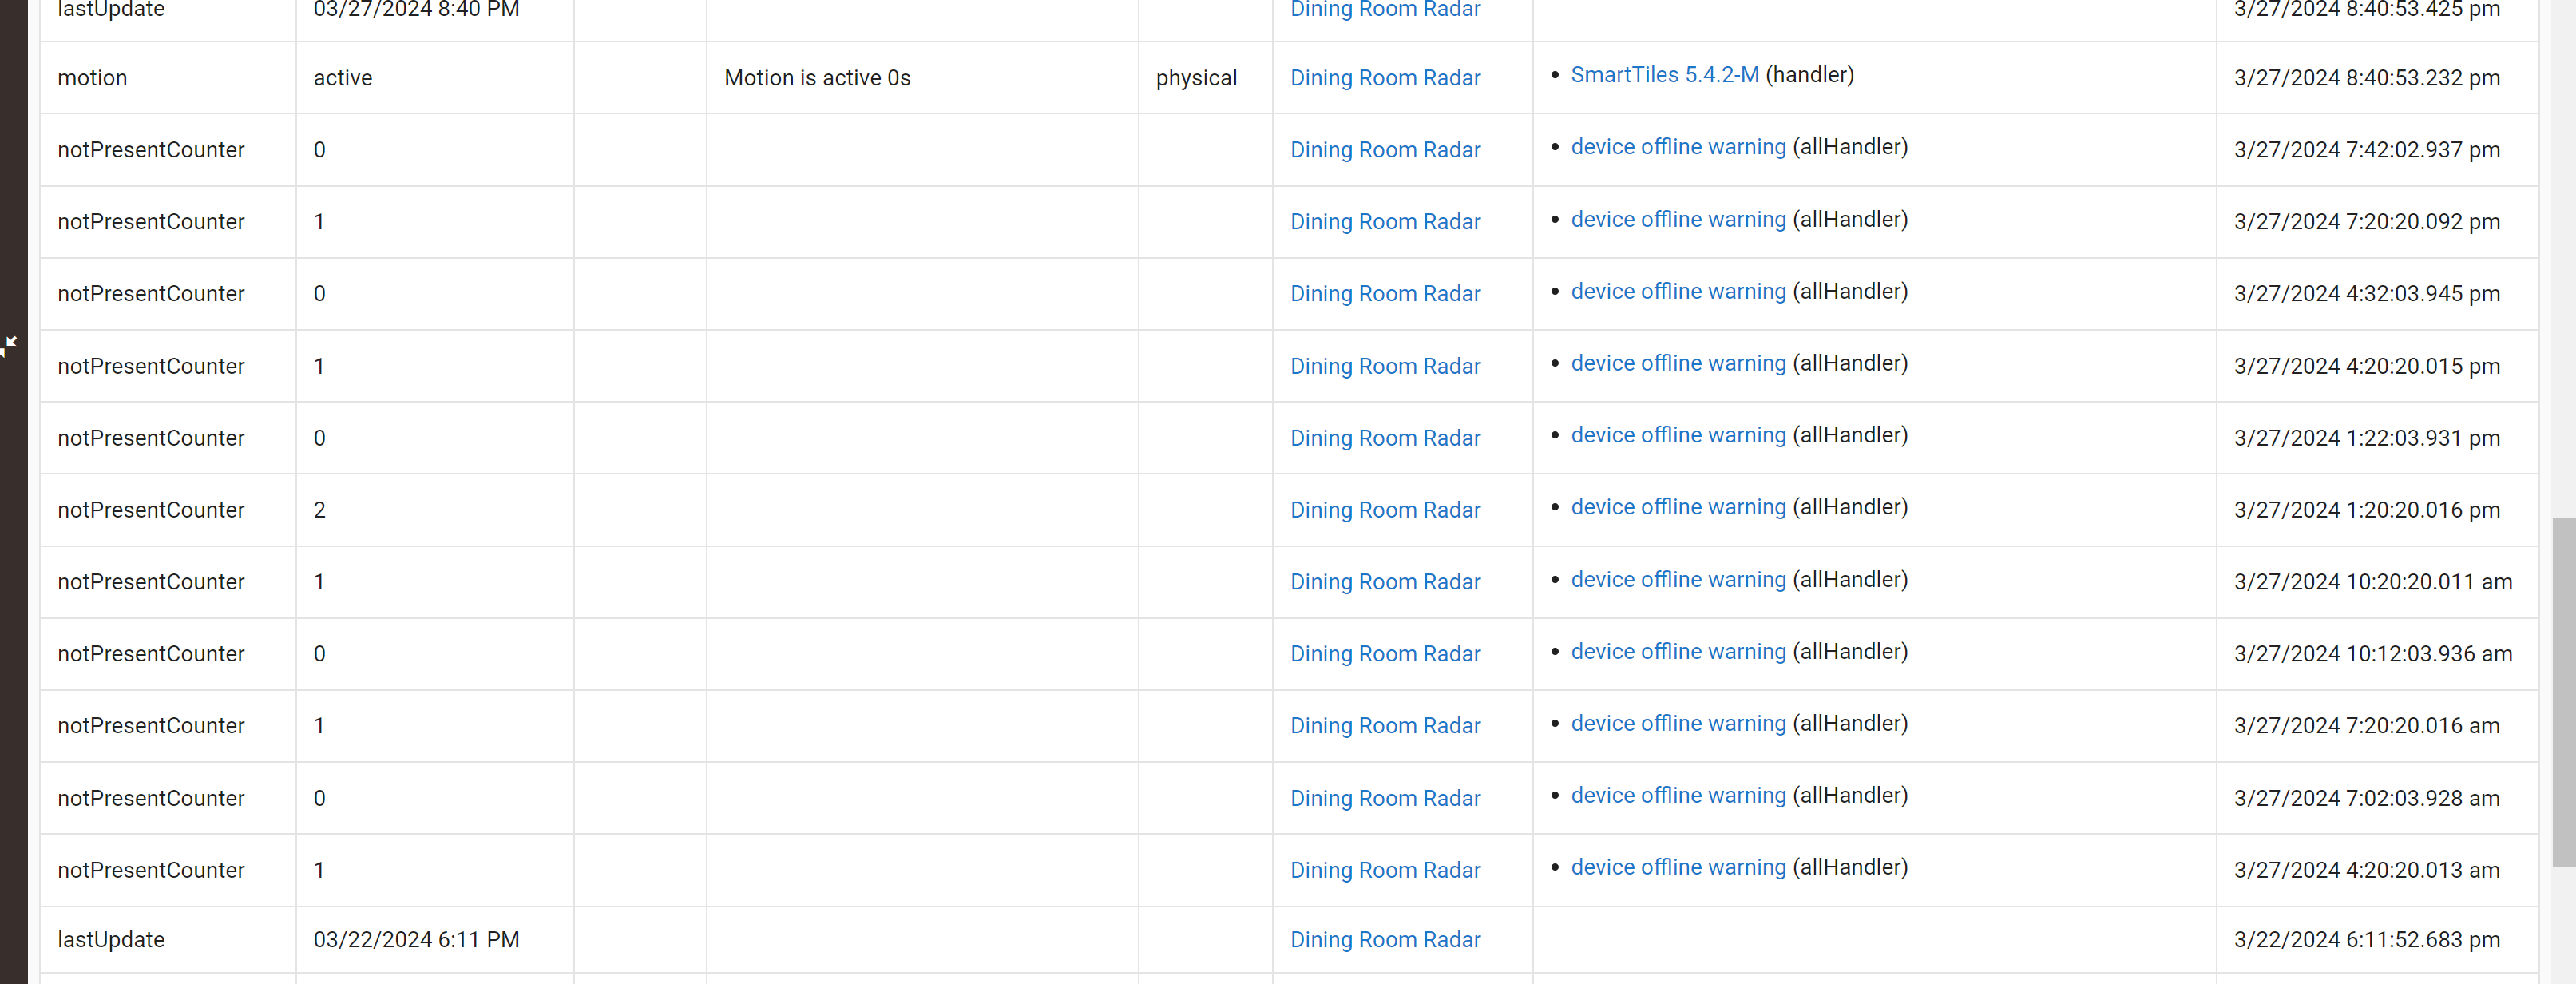Select timestamp 3/27/2024 8:40:53.232 pm

(2367, 78)
